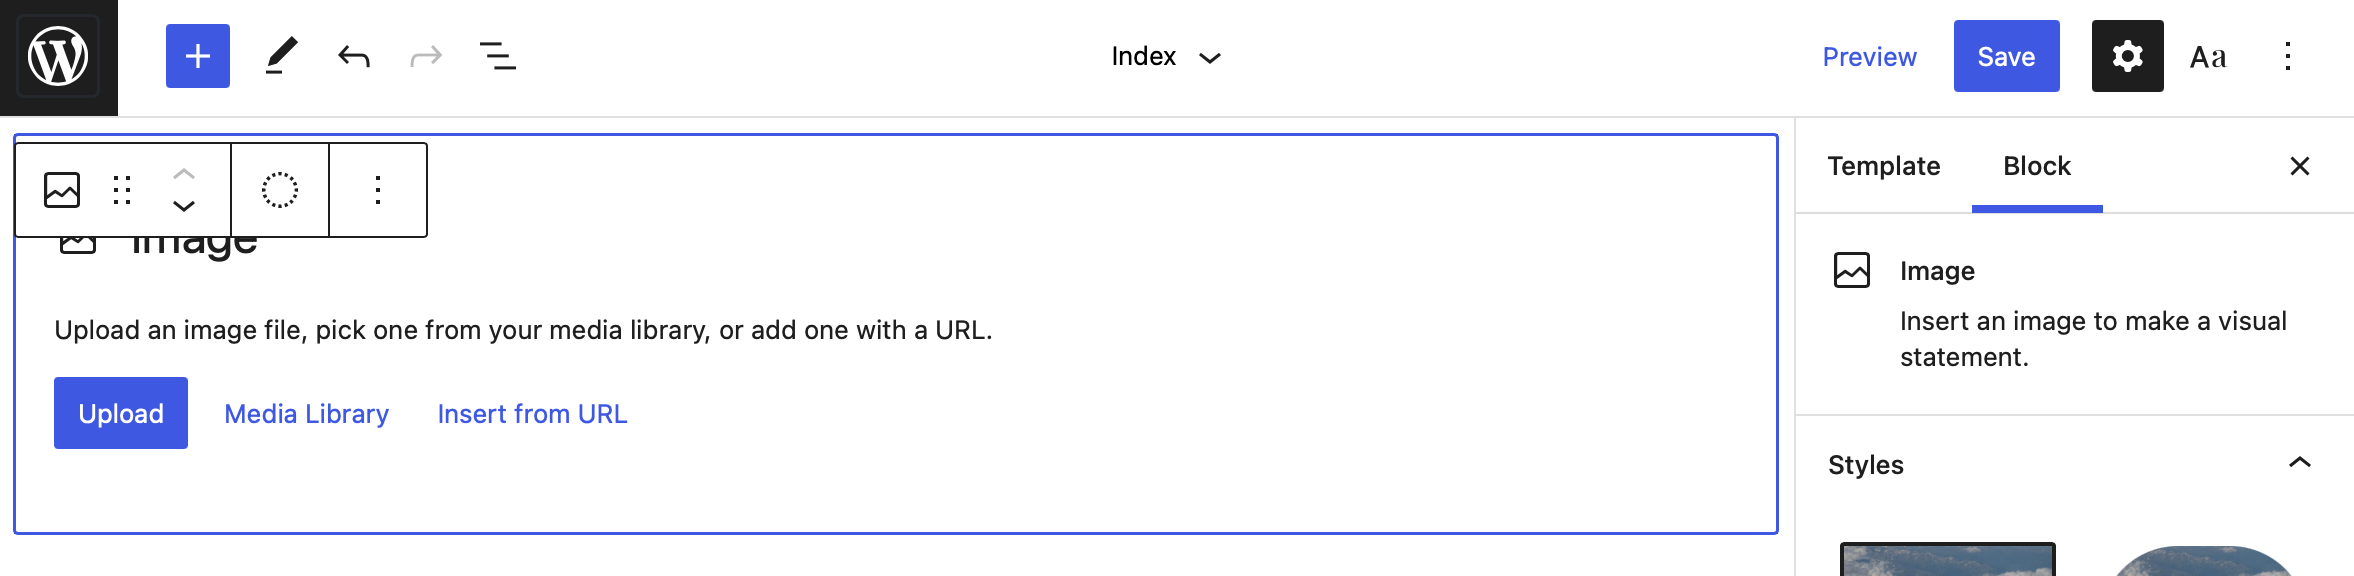The width and height of the screenshot is (2354, 576).
Task: Open the Document Overview list view
Action: [x=497, y=56]
